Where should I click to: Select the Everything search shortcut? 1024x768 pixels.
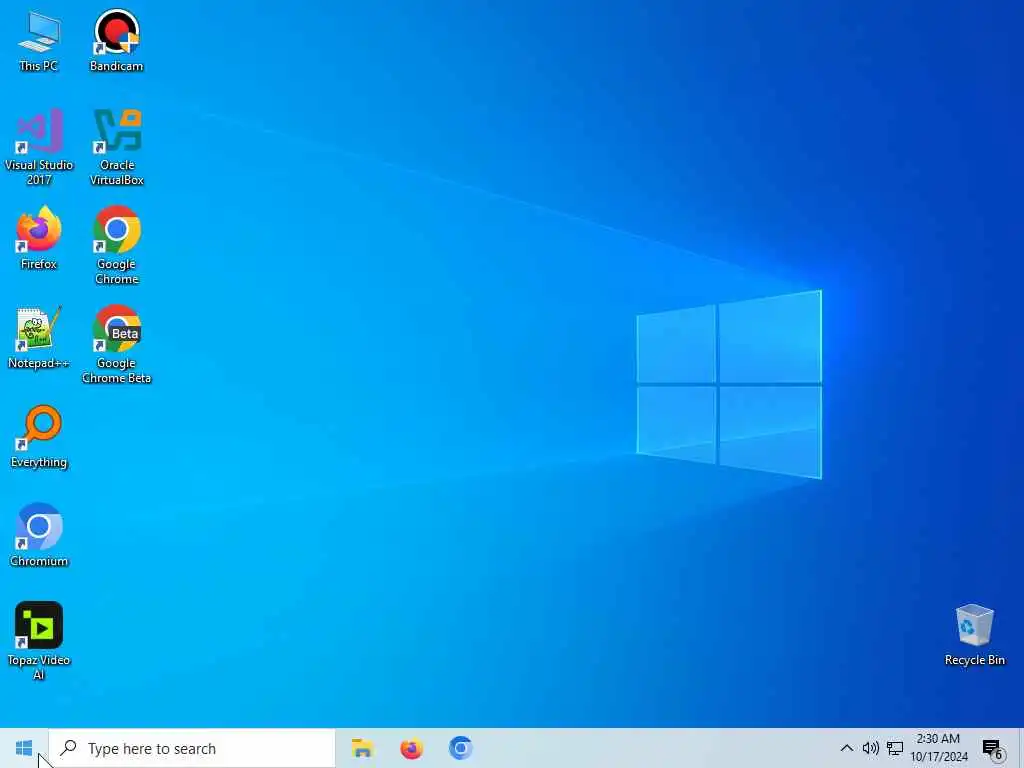tap(39, 437)
